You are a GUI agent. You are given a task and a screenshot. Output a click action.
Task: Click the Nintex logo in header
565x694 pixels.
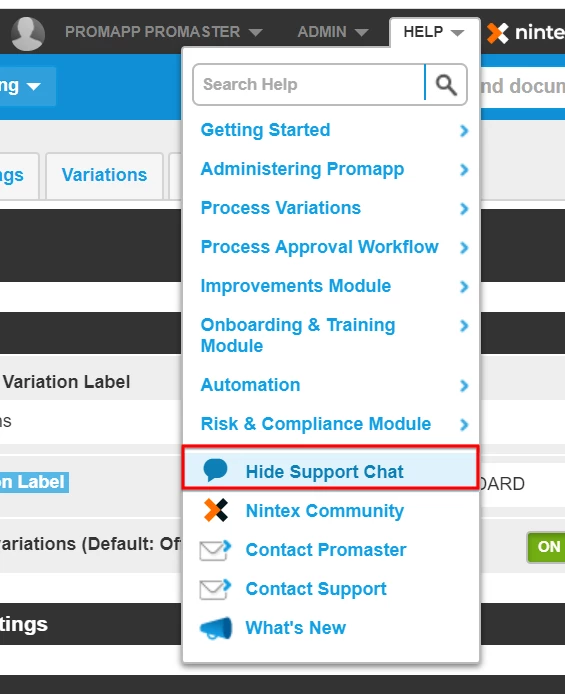pyautogui.click(x=526, y=33)
